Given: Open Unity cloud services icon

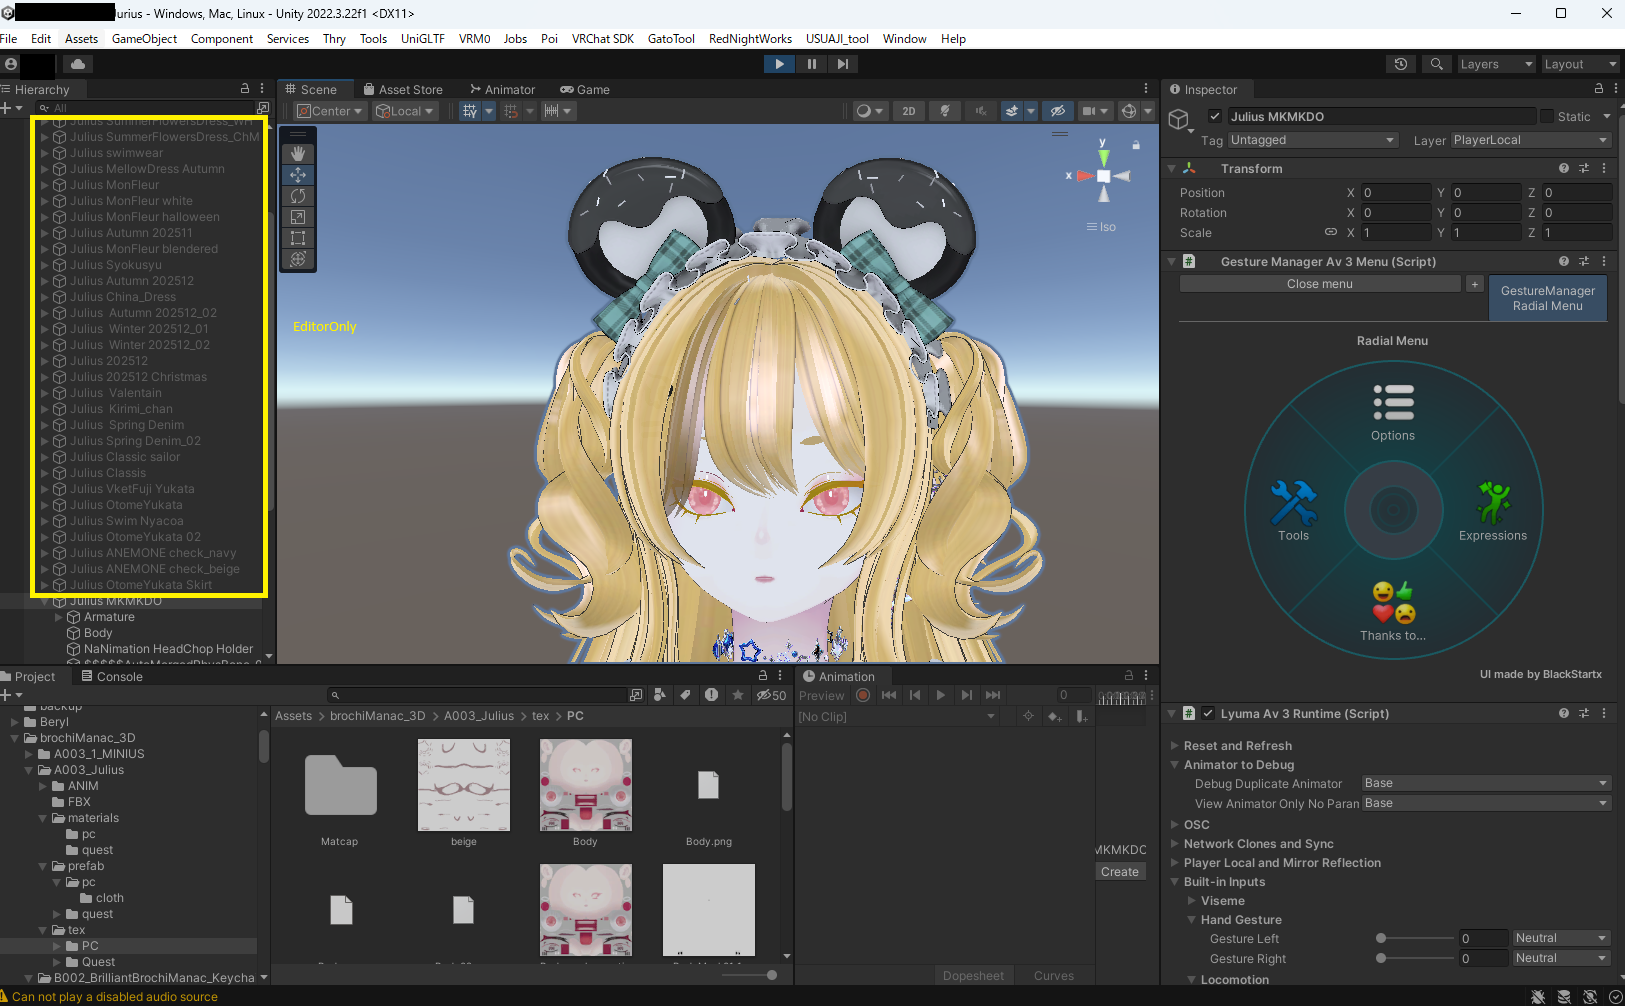Looking at the screenshot, I should (78, 64).
